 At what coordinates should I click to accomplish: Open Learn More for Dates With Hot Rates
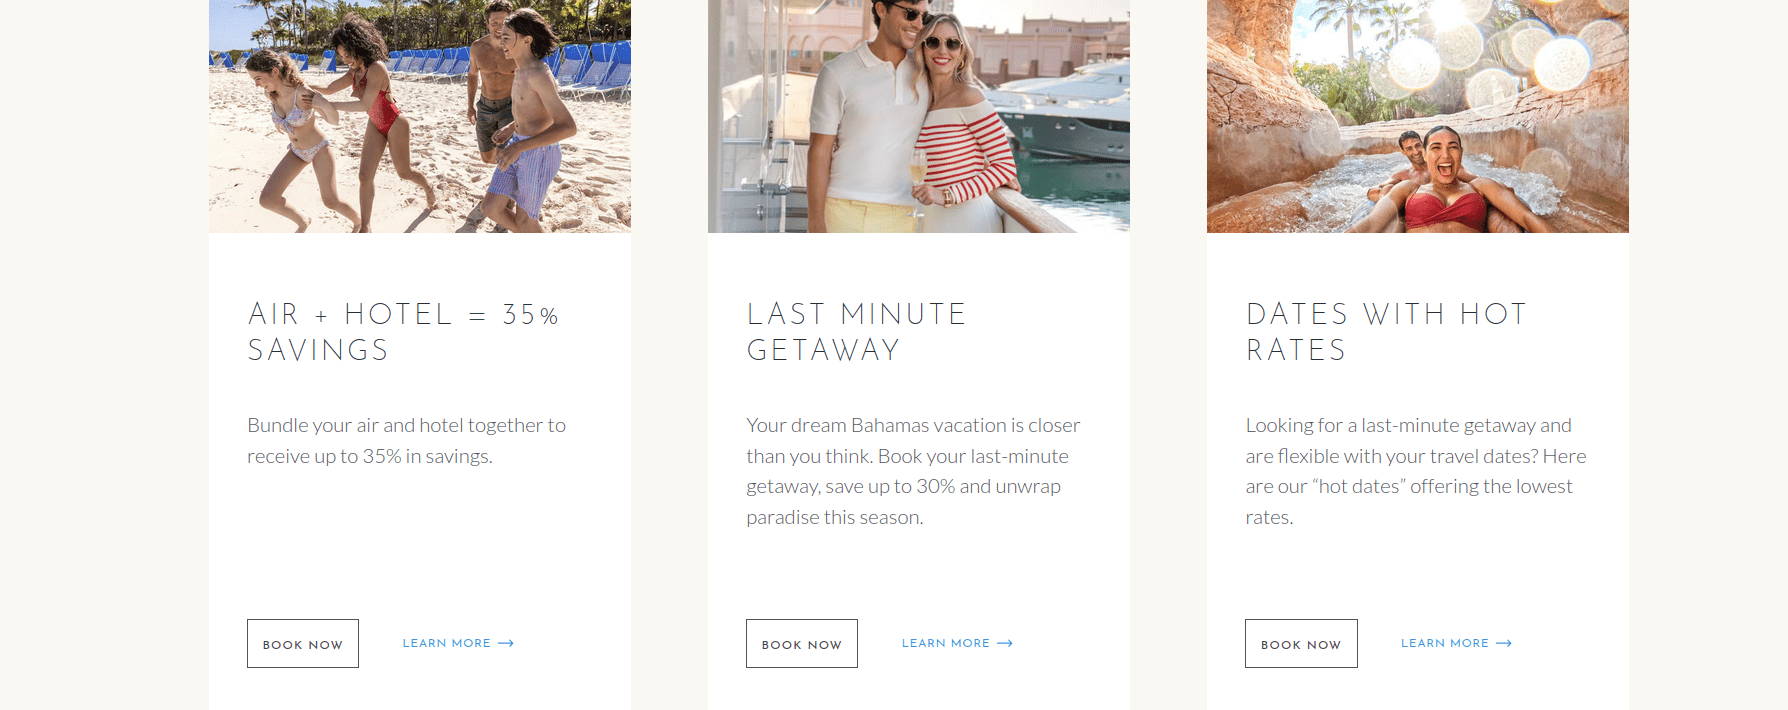(x=1444, y=643)
